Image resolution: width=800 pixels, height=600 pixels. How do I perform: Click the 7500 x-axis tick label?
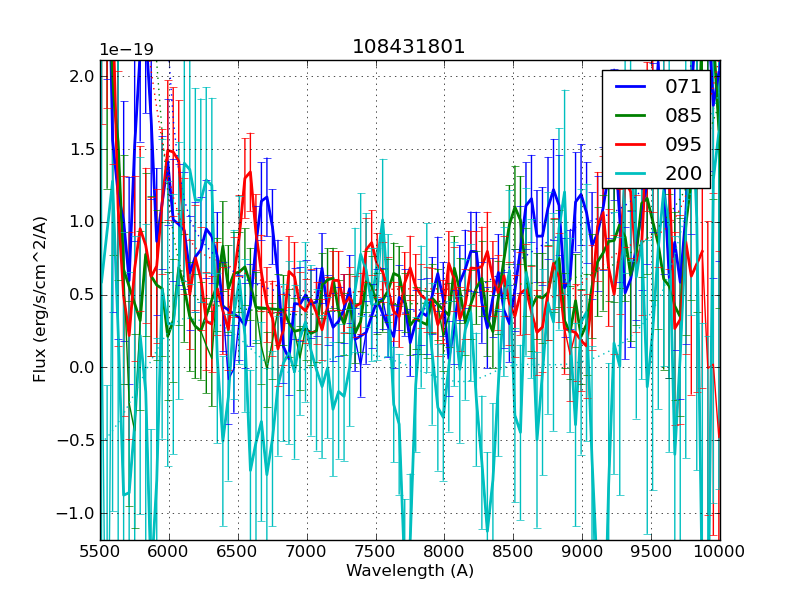(375, 551)
